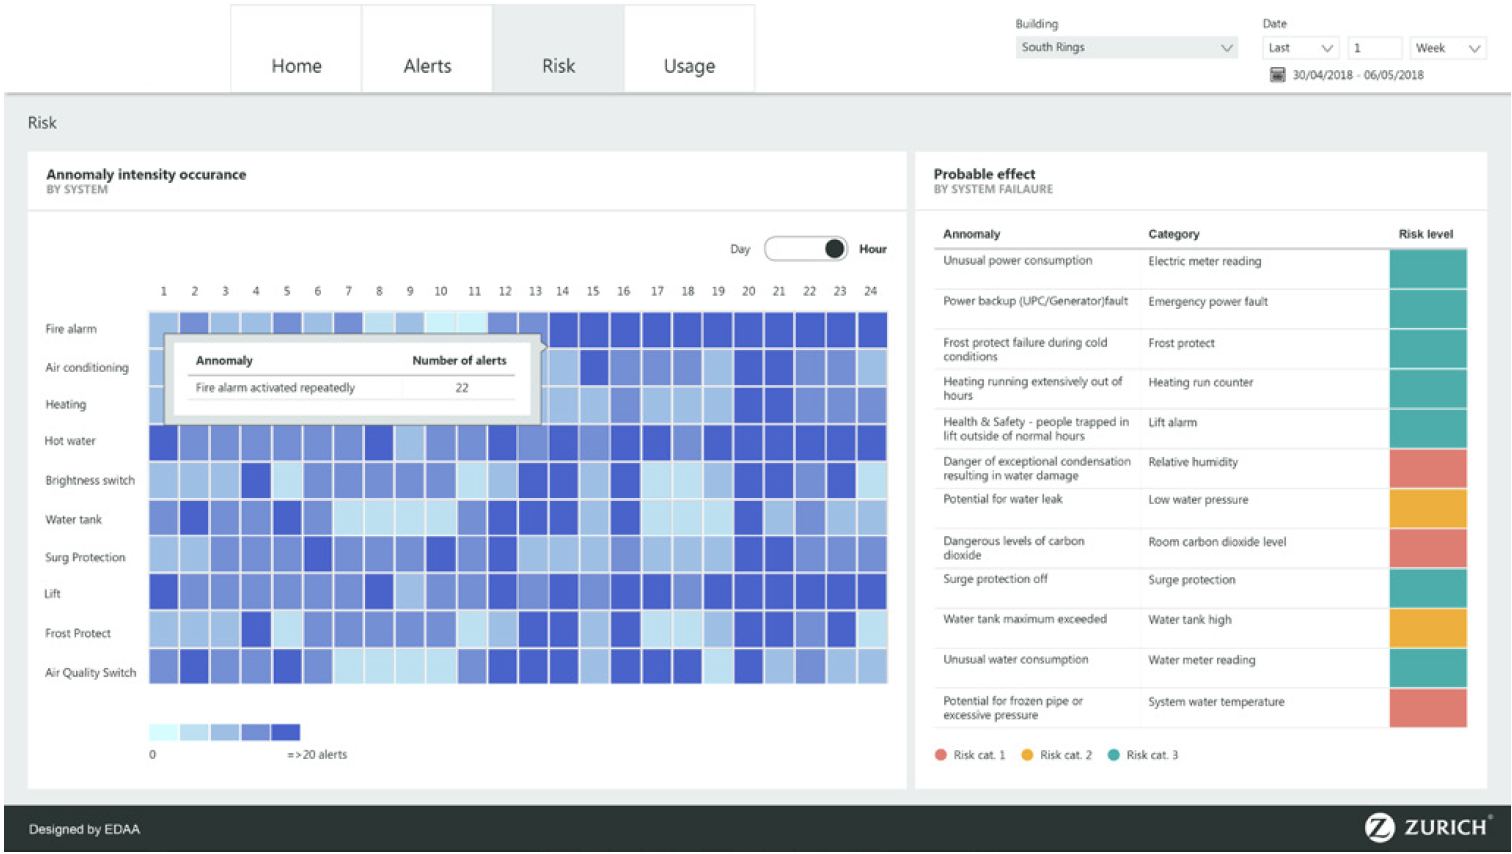Toggle the Day/Hour view switch
1512x854 pixels.
(x=806, y=249)
